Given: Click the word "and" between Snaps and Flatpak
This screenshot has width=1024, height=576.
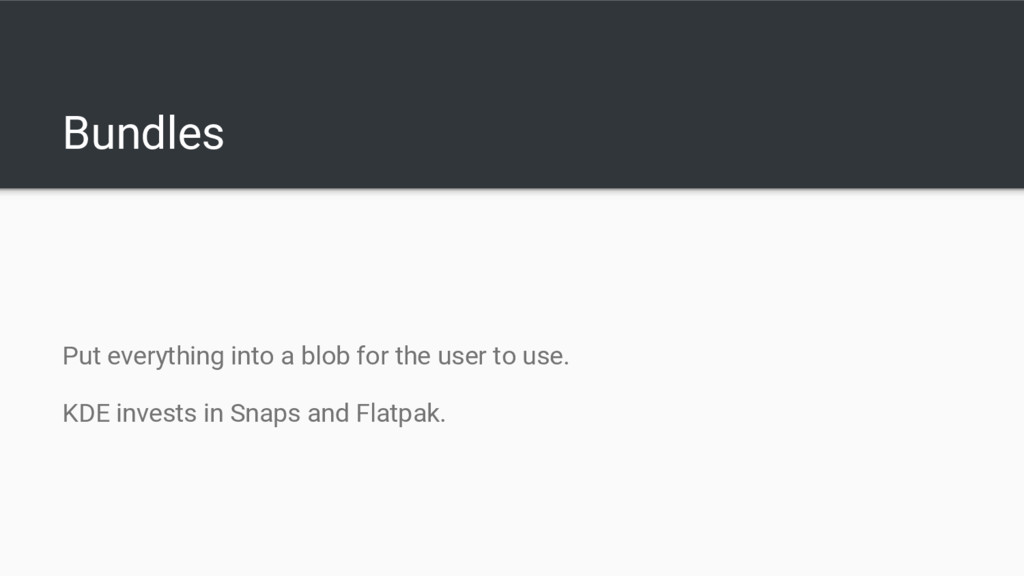Looking at the screenshot, I should point(328,413).
